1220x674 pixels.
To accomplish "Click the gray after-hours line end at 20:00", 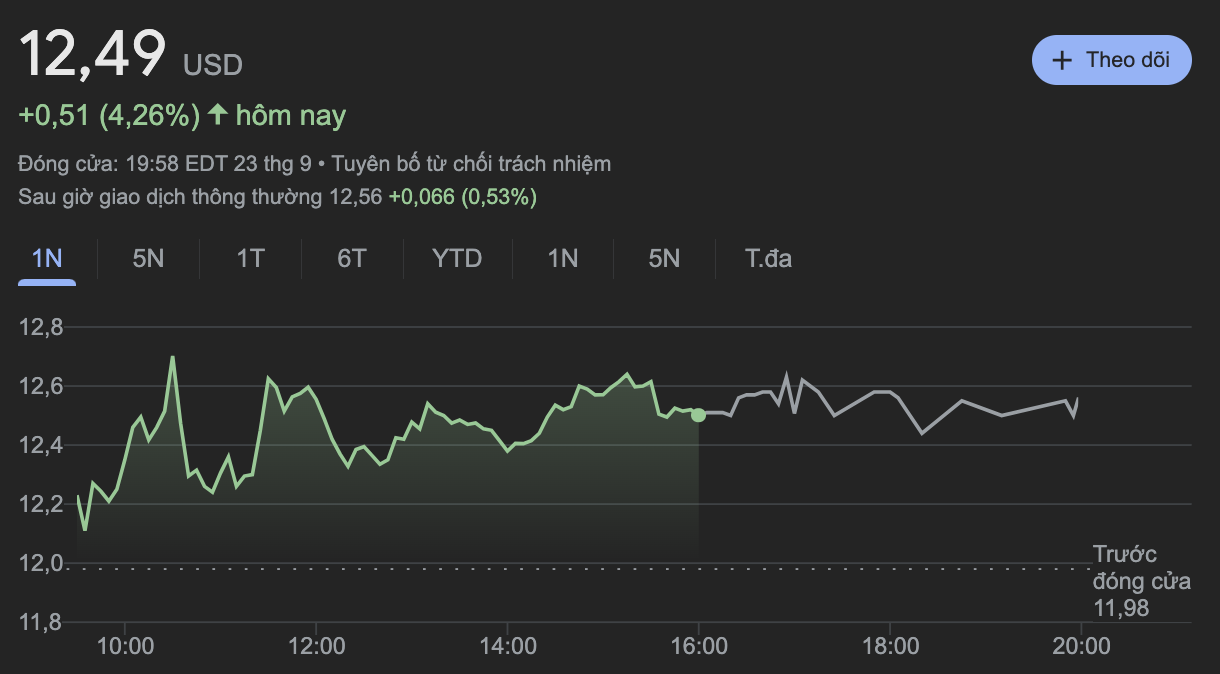I will (x=1077, y=400).
